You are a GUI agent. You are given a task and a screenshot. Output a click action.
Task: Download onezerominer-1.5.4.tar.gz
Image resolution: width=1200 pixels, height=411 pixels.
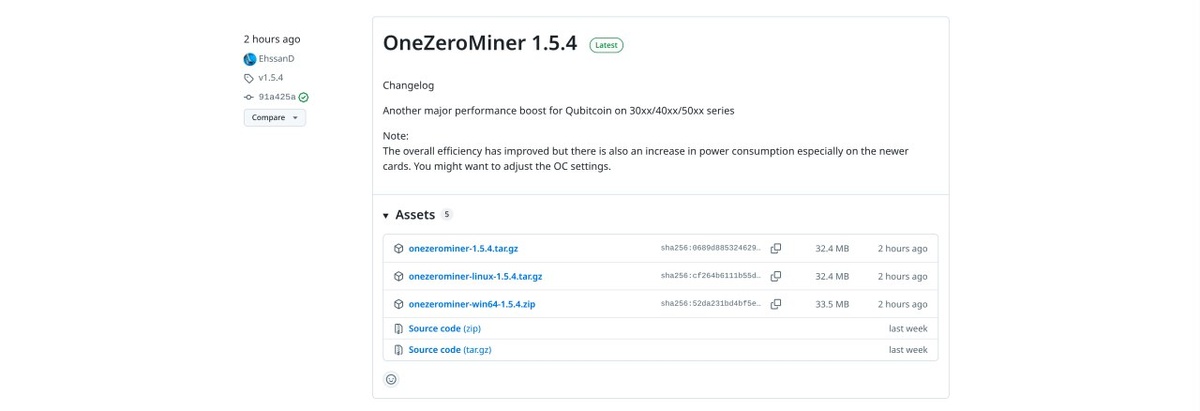463,248
